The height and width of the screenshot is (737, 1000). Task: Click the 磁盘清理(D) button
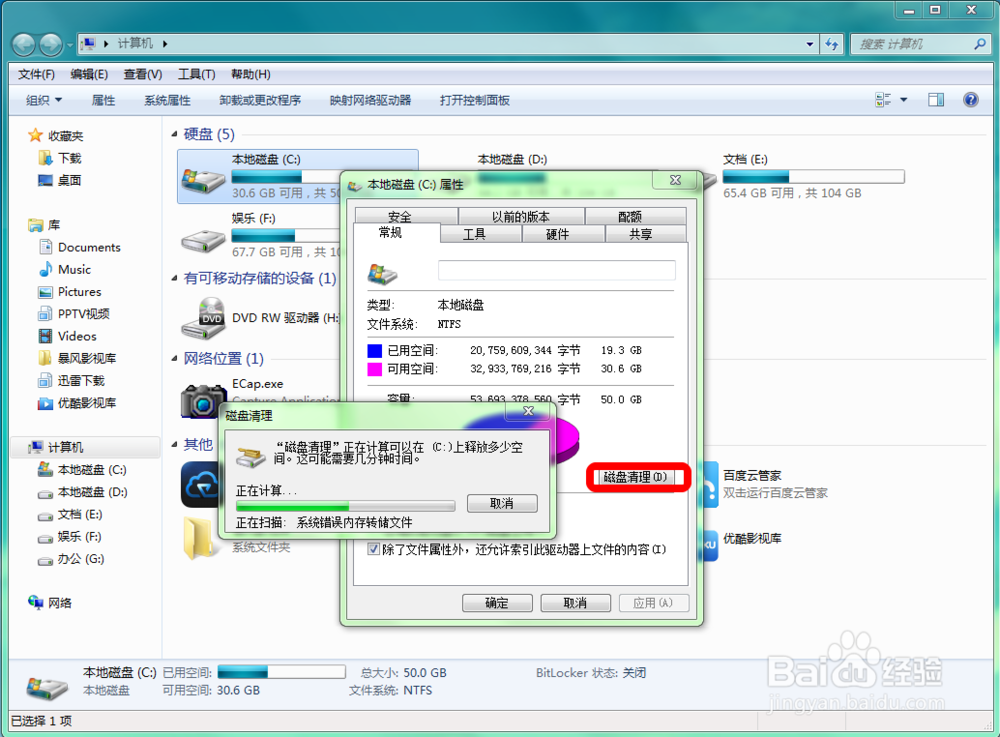636,477
